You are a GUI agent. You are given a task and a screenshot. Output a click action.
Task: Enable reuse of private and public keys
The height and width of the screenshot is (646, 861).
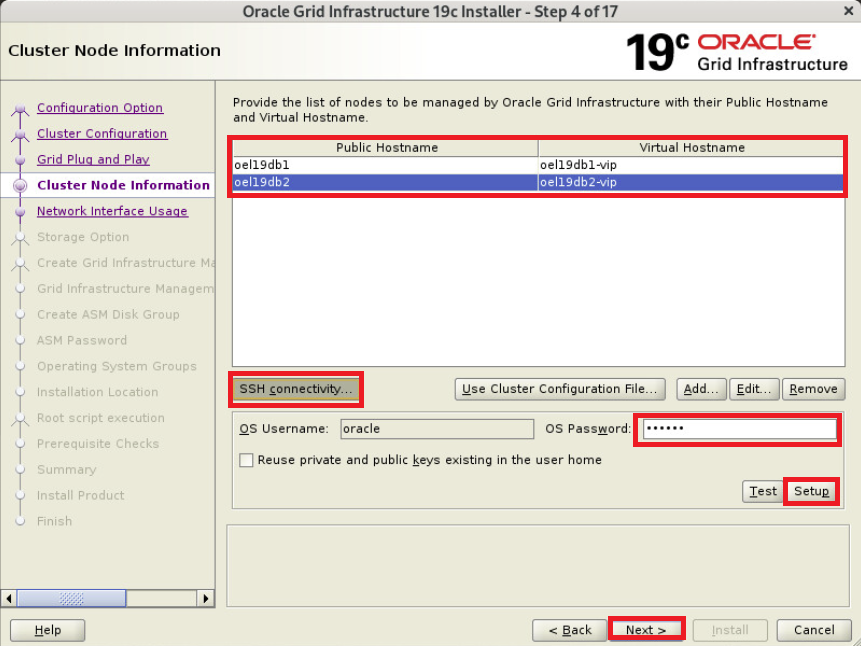click(x=247, y=460)
